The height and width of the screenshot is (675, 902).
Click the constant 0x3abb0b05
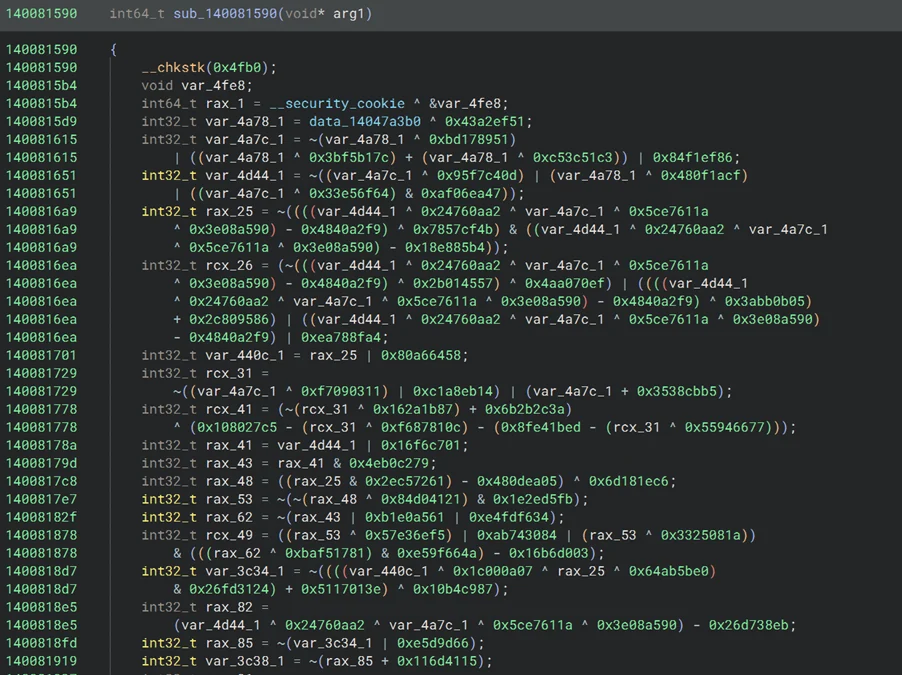(764, 301)
